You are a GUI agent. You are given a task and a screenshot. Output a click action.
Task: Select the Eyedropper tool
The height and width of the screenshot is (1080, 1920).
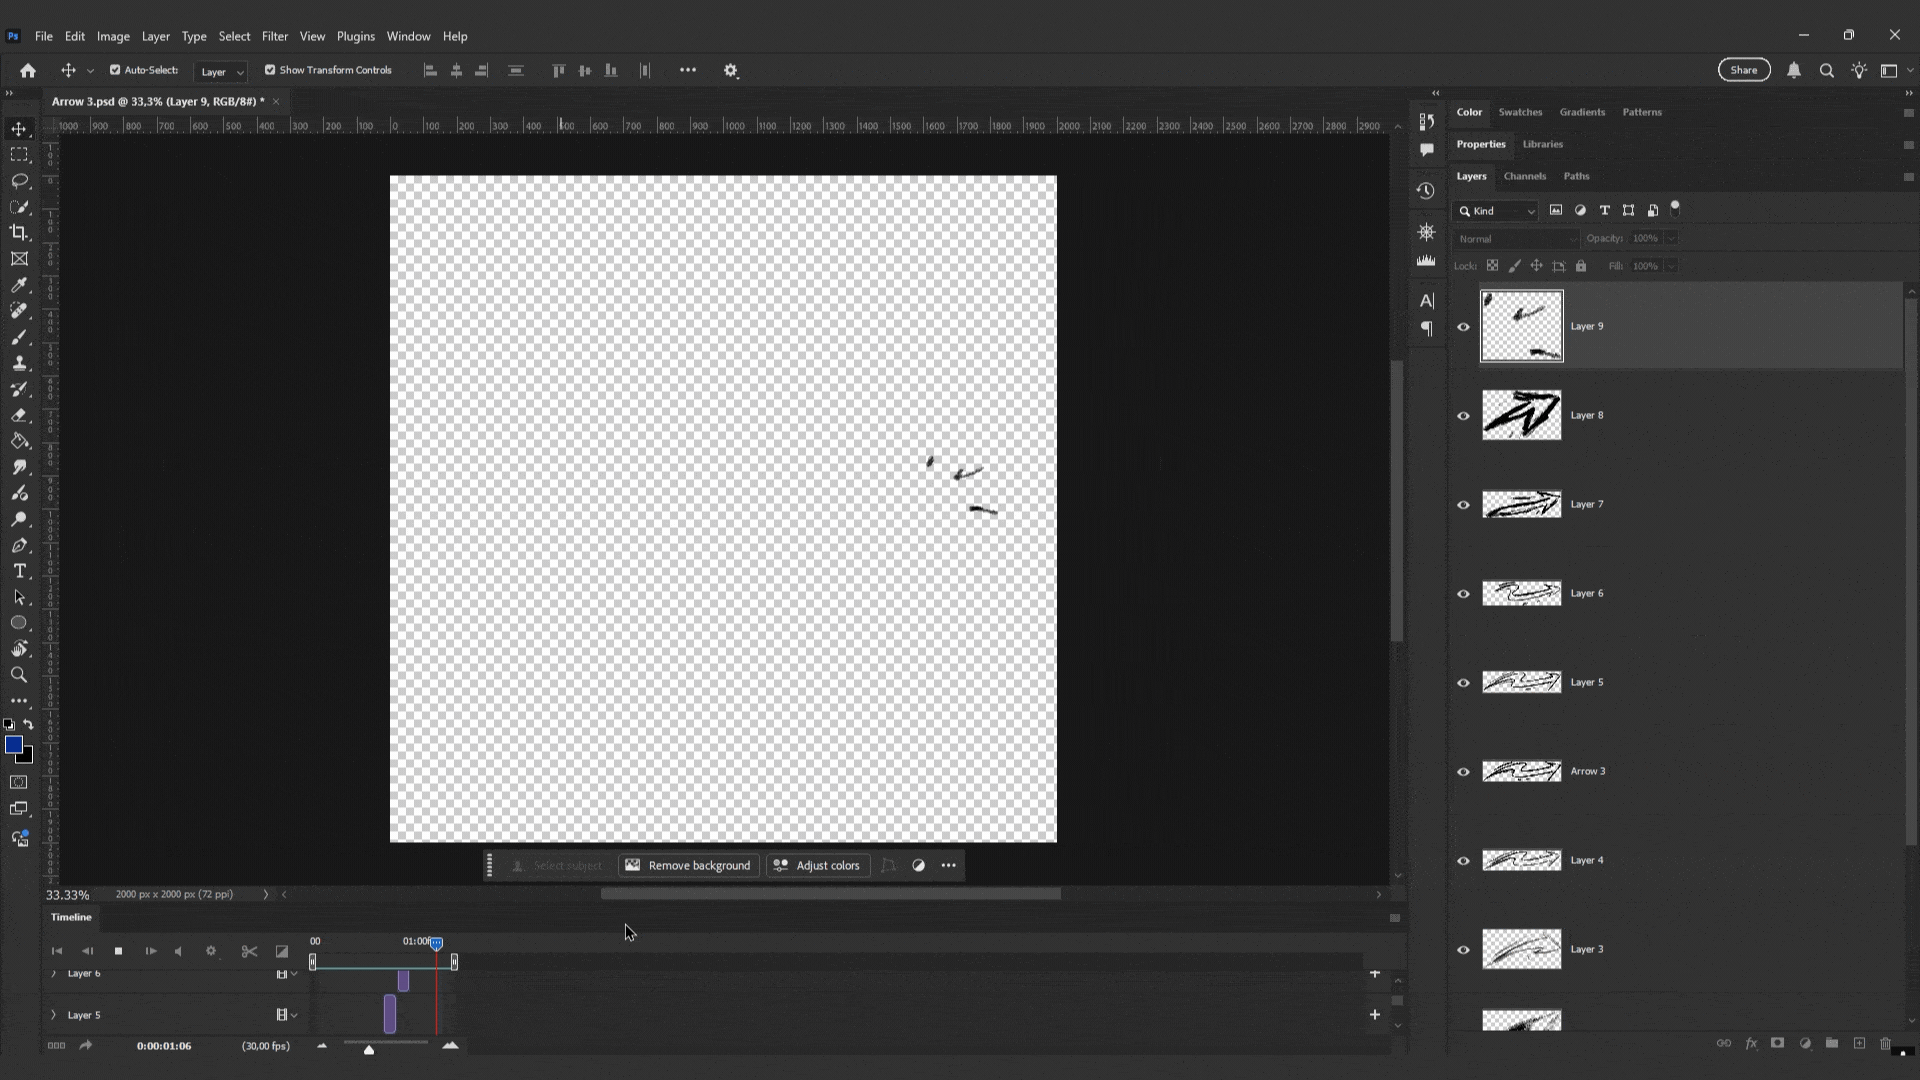(19, 285)
